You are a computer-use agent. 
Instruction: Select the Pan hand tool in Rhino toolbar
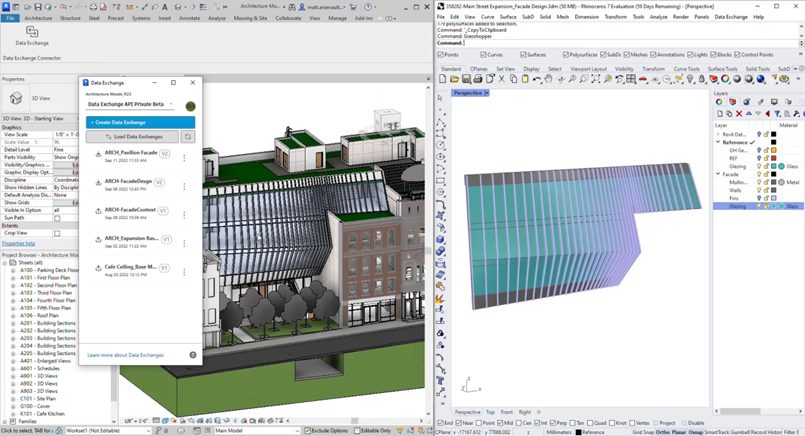click(549, 79)
